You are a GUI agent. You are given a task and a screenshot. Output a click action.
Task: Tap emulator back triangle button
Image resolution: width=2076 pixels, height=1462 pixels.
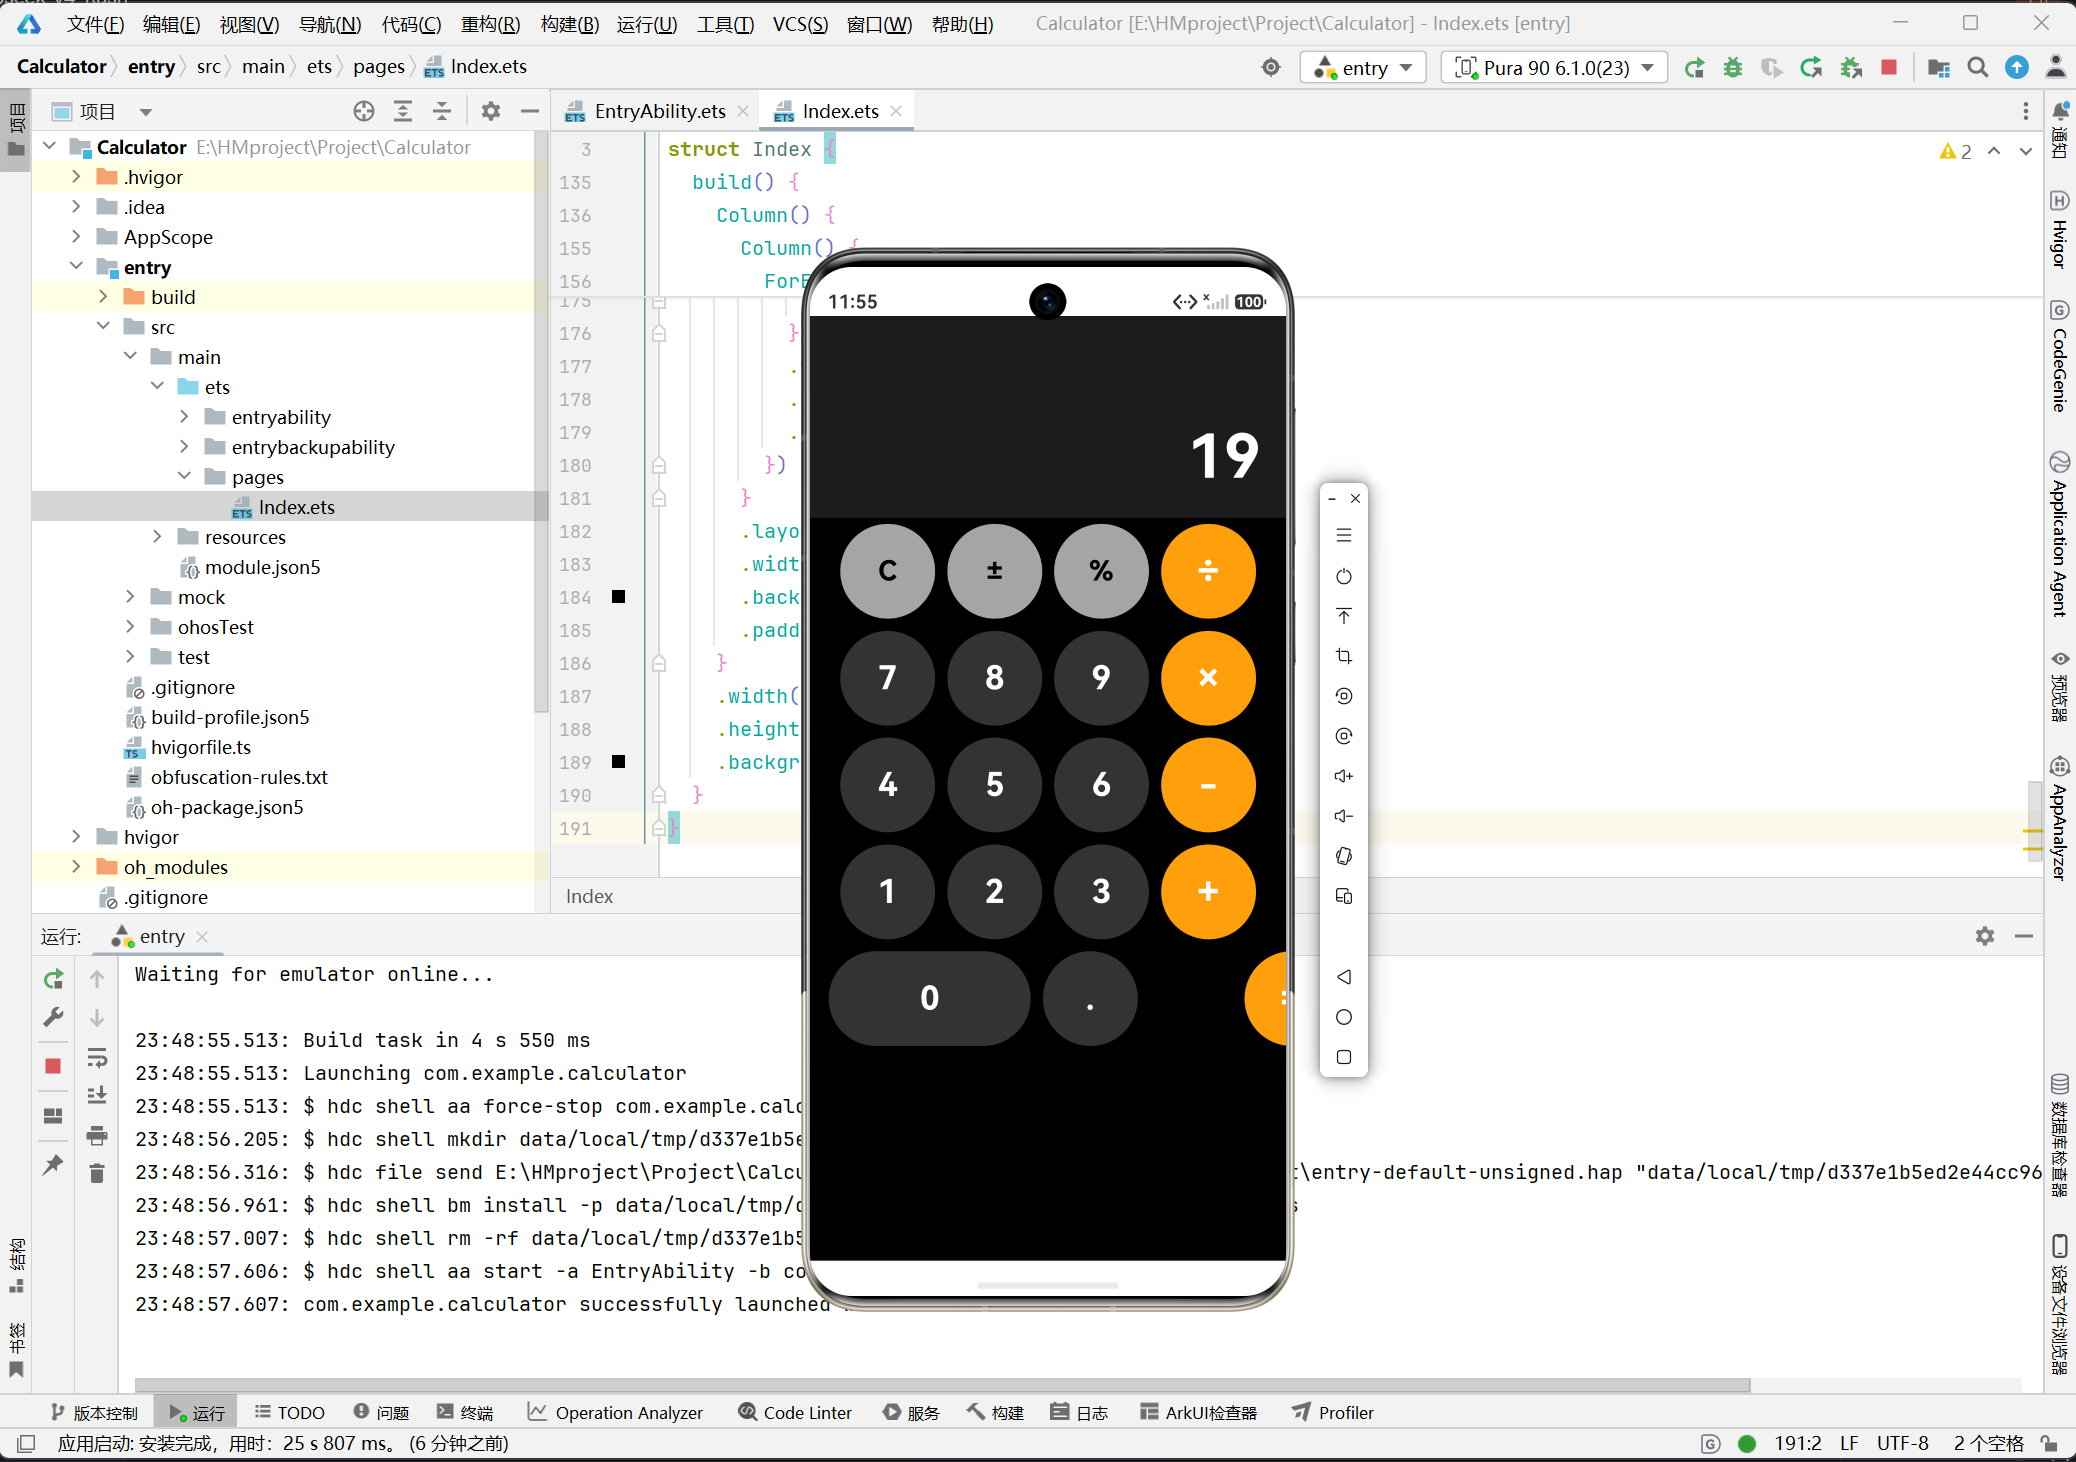tap(1344, 977)
